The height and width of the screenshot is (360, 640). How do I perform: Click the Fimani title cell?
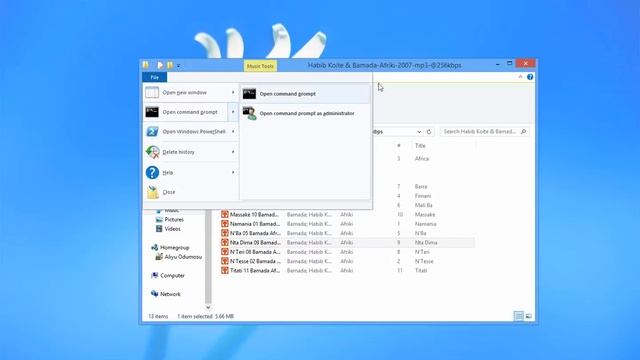[422, 196]
